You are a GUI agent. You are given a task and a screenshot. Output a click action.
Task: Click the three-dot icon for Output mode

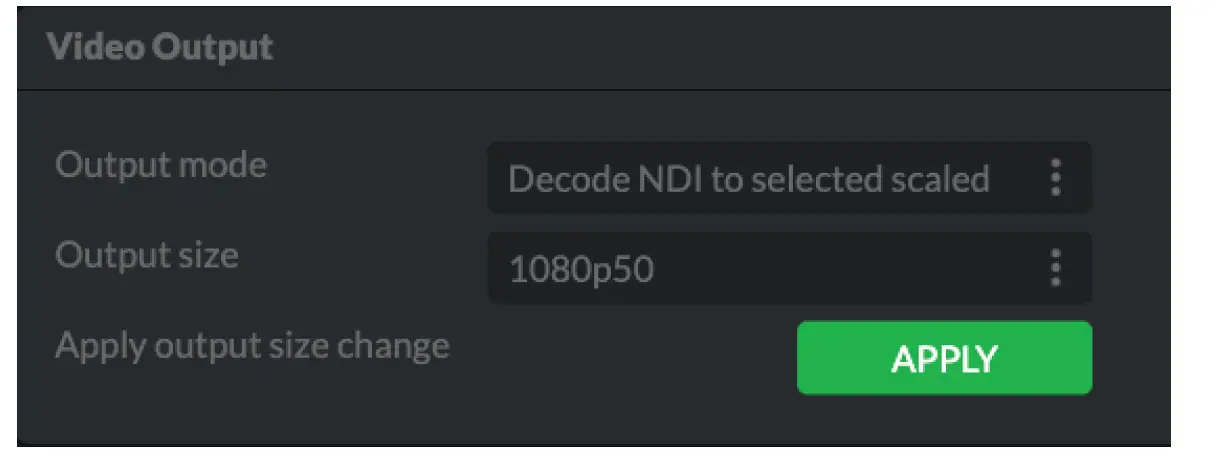(x=1054, y=179)
